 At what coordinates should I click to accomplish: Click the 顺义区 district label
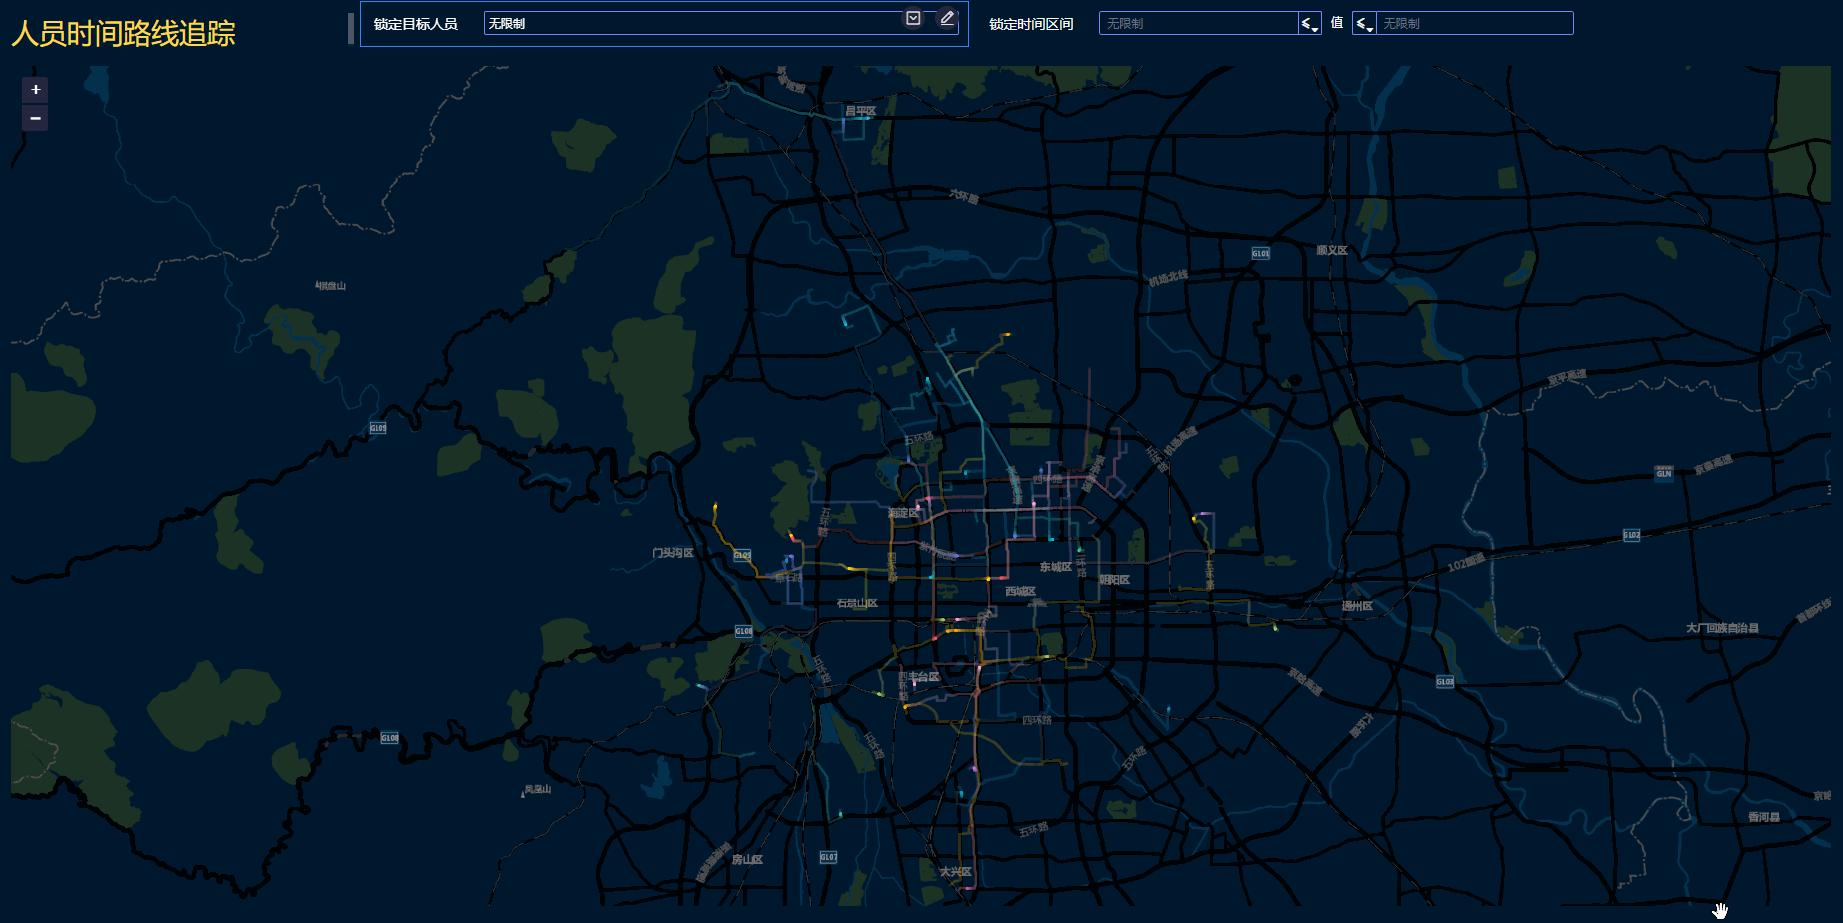point(1332,251)
